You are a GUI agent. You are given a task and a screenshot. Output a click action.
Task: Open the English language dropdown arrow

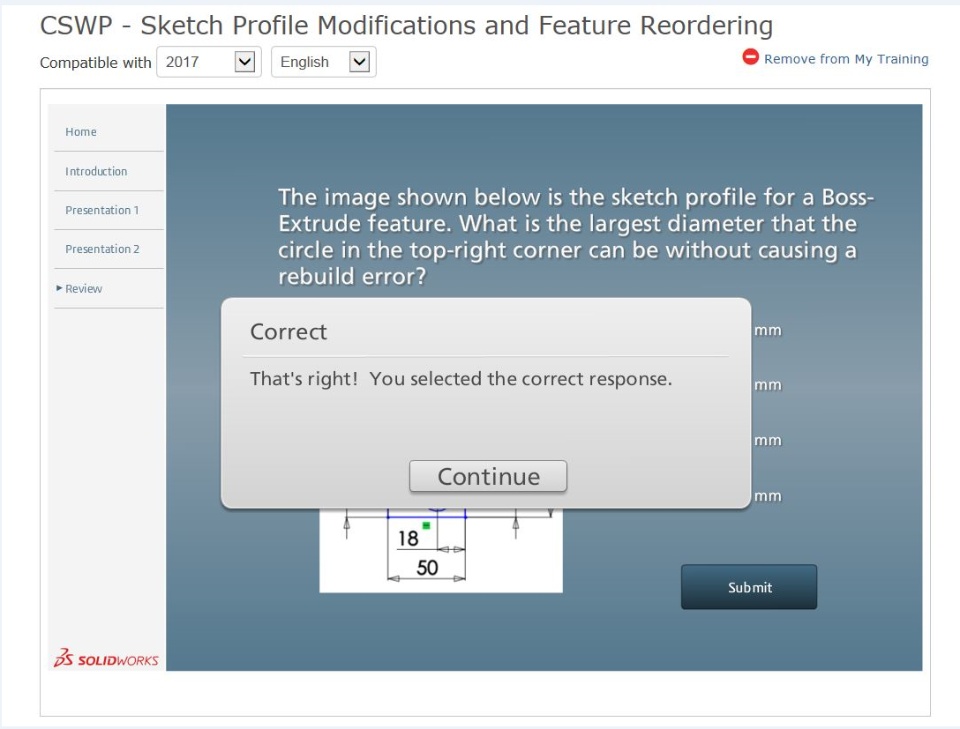tap(359, 62)
